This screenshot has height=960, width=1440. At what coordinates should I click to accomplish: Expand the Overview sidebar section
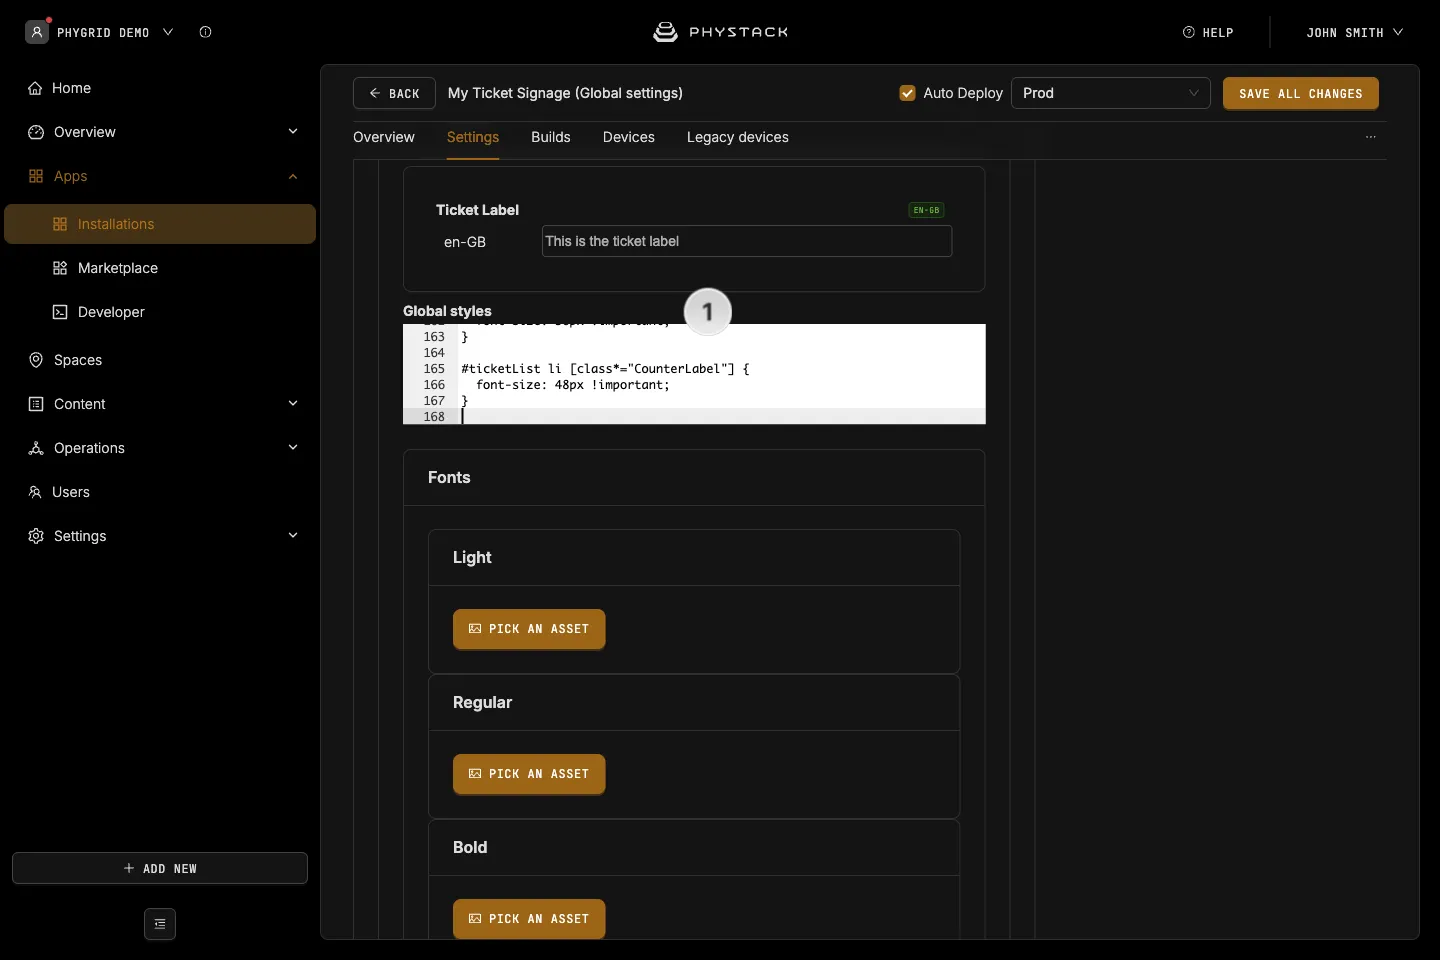pyautogui.click(x=293, y=132)
